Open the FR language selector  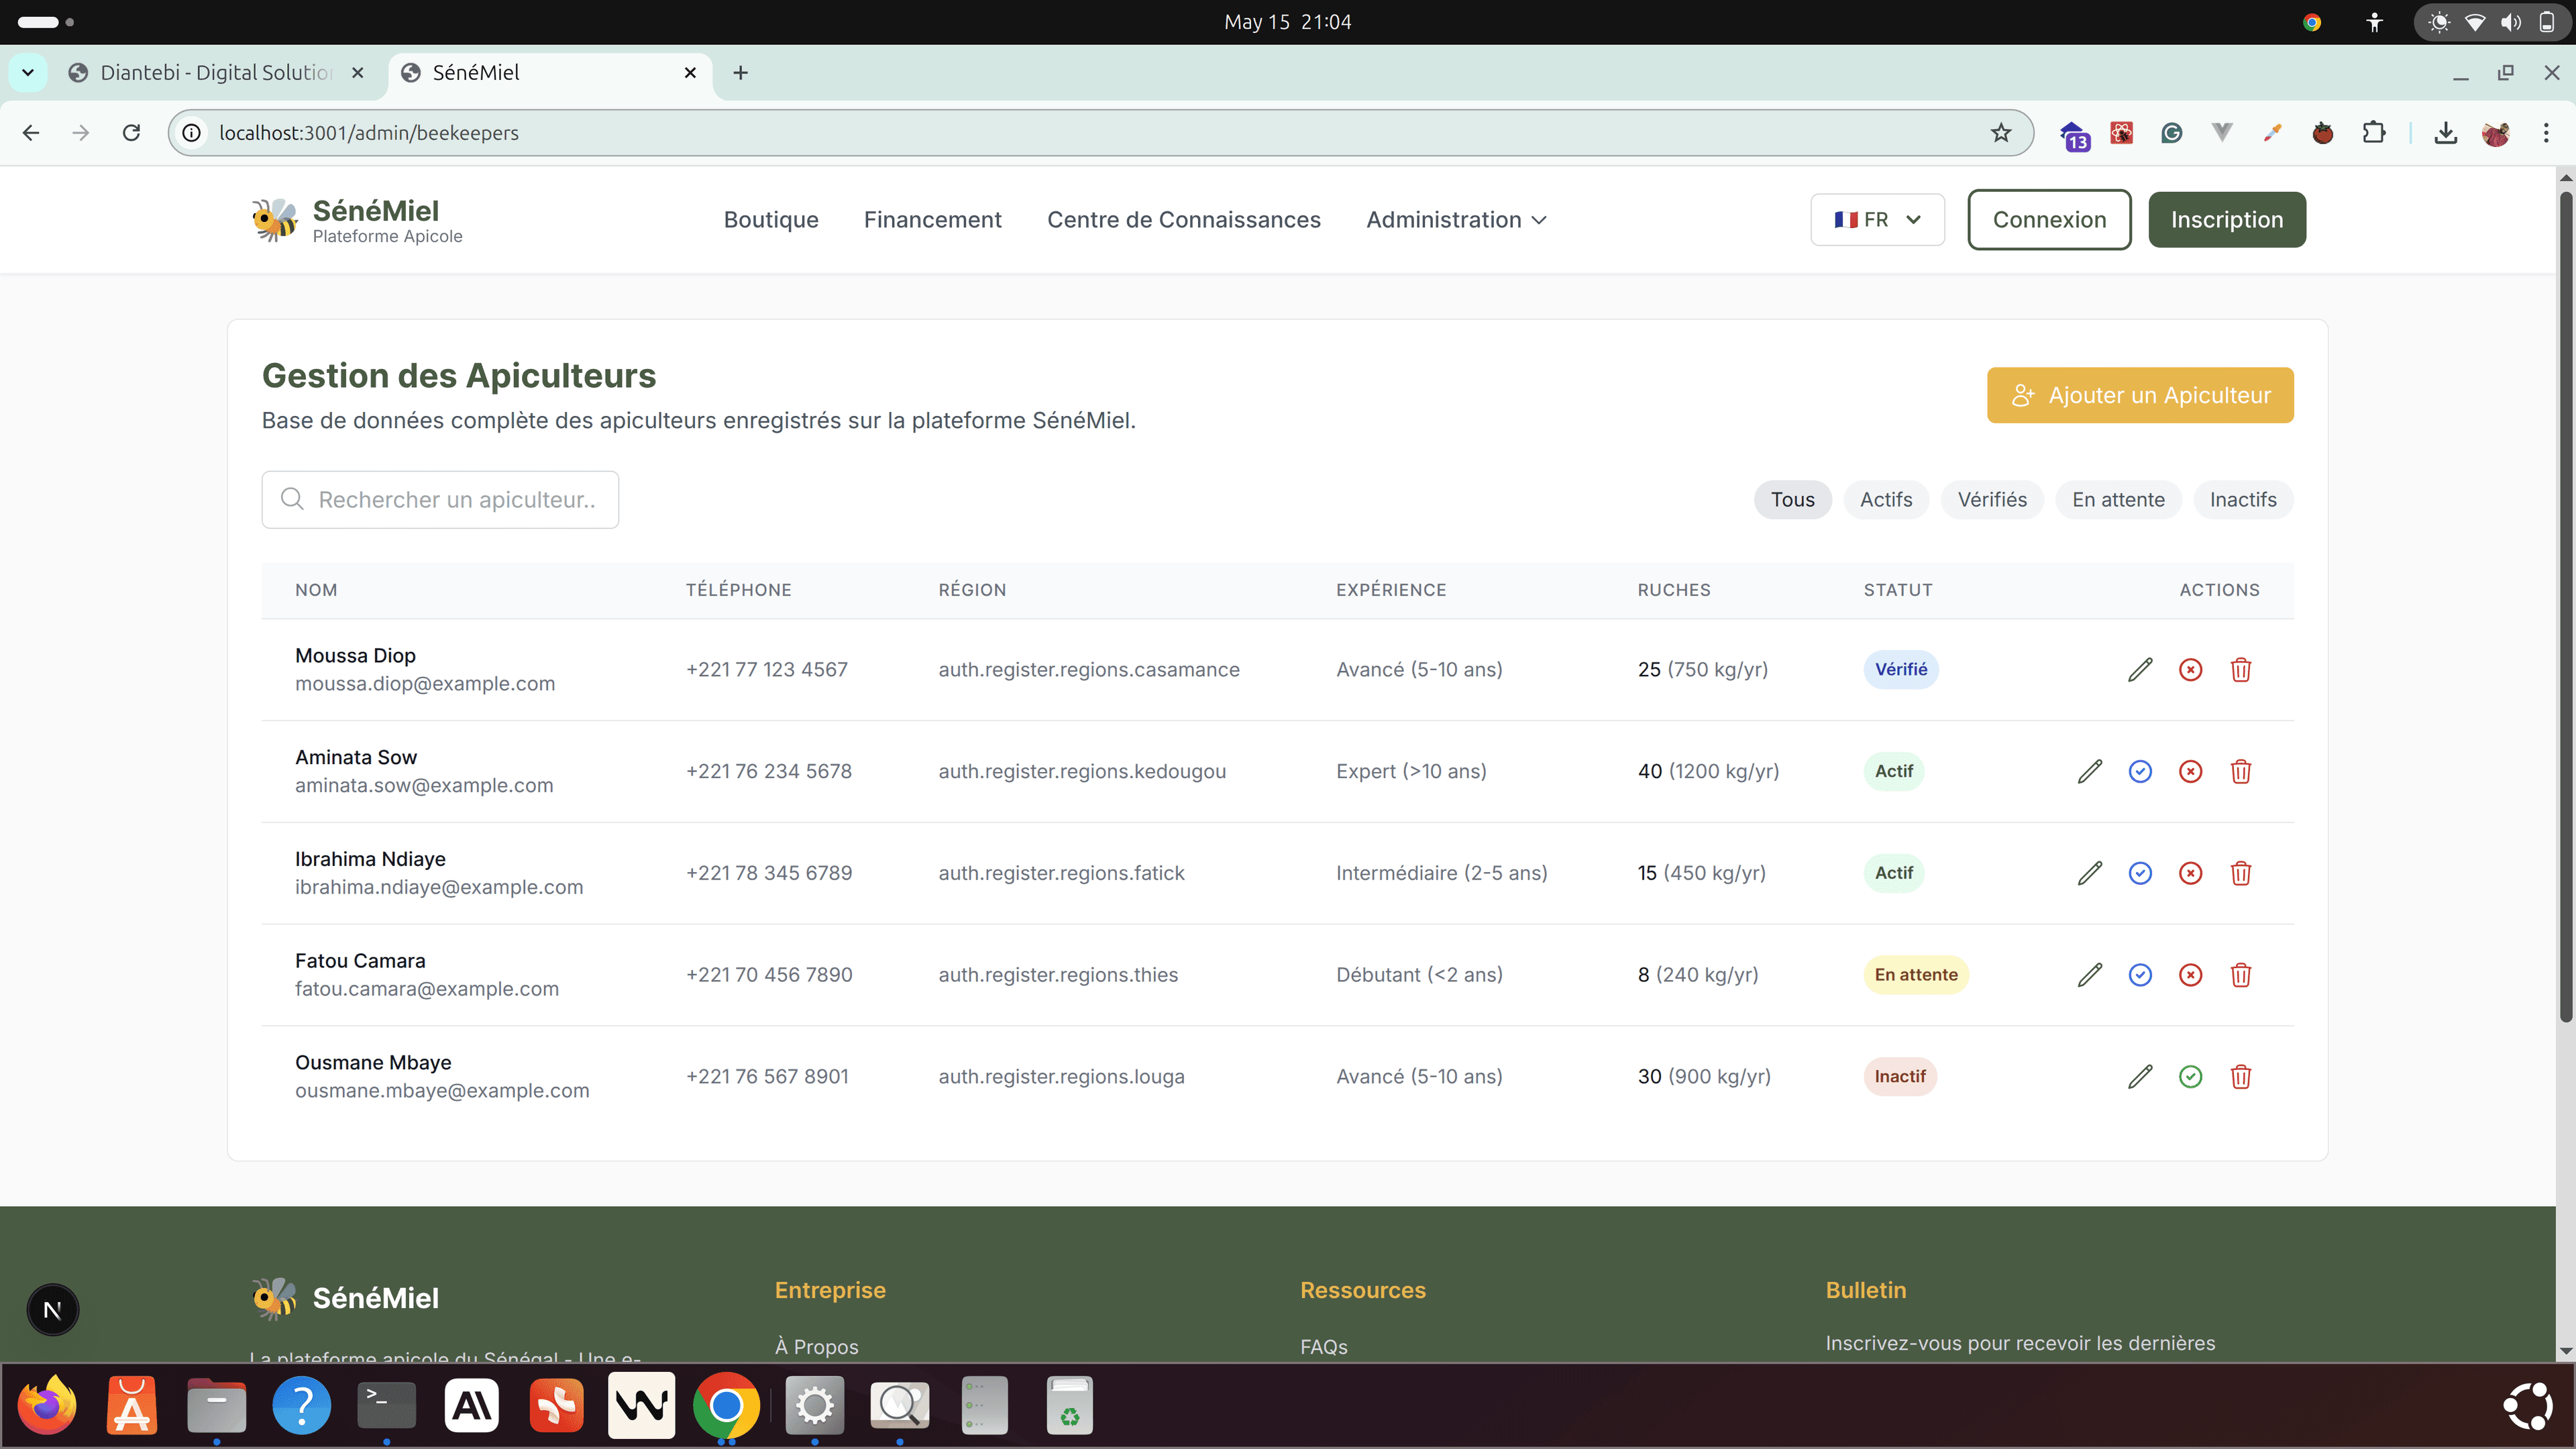[x=1876, y=219]
